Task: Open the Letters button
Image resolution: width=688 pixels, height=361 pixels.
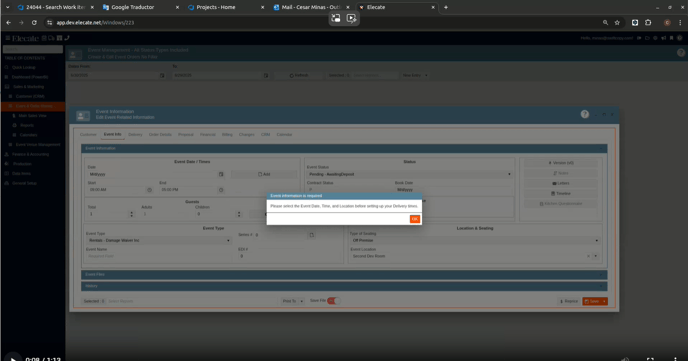Action: [x=561, y=183]
